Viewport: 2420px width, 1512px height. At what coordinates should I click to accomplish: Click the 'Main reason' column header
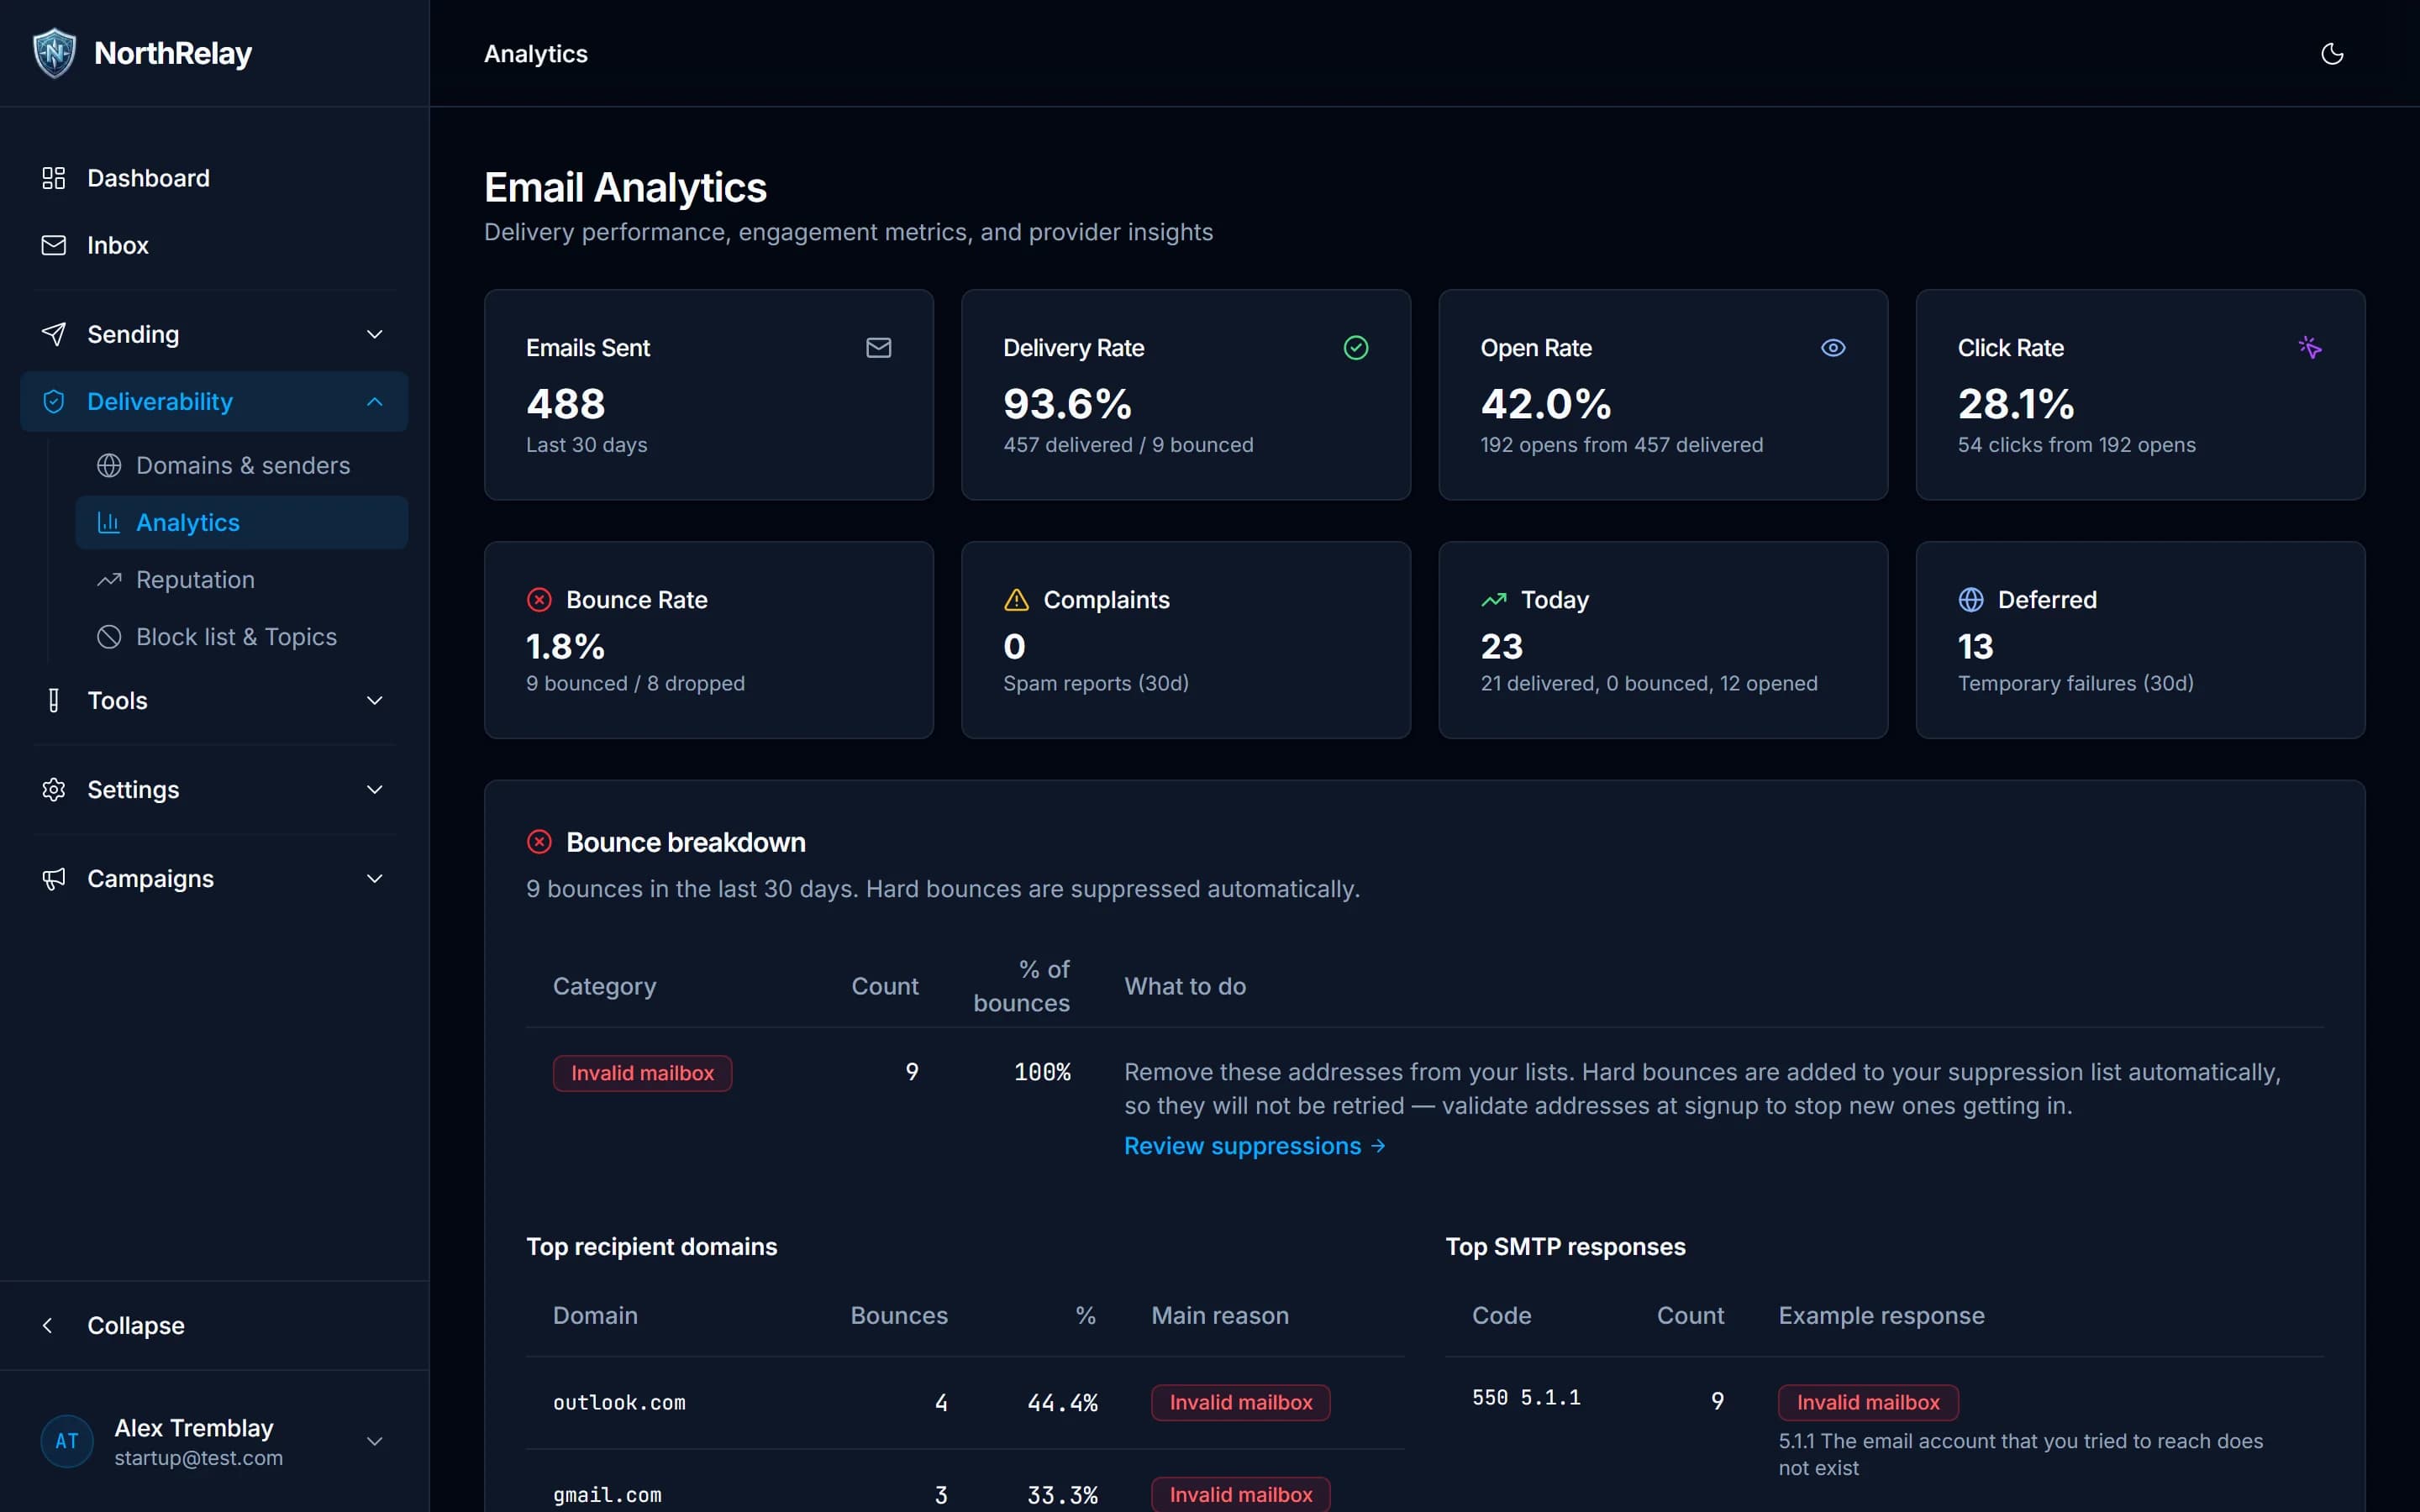pos(1219,1315)
